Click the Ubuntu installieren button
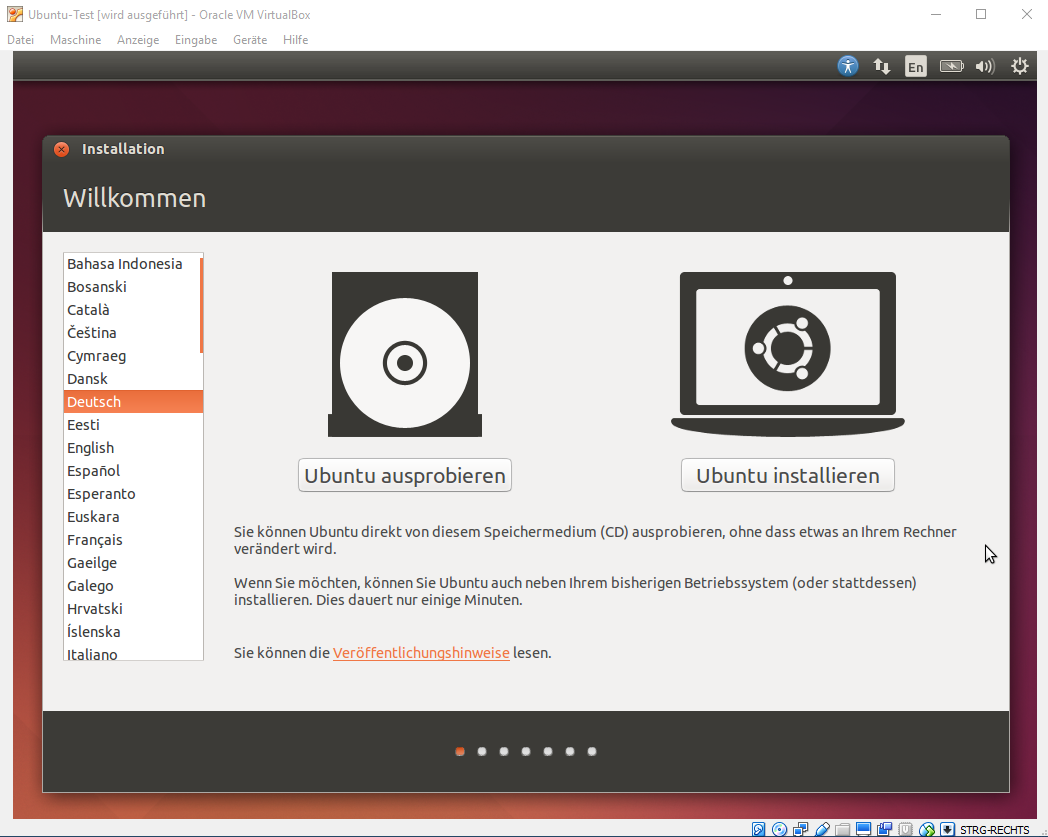This screenshot has width=1048, height=837. (788, 475)
